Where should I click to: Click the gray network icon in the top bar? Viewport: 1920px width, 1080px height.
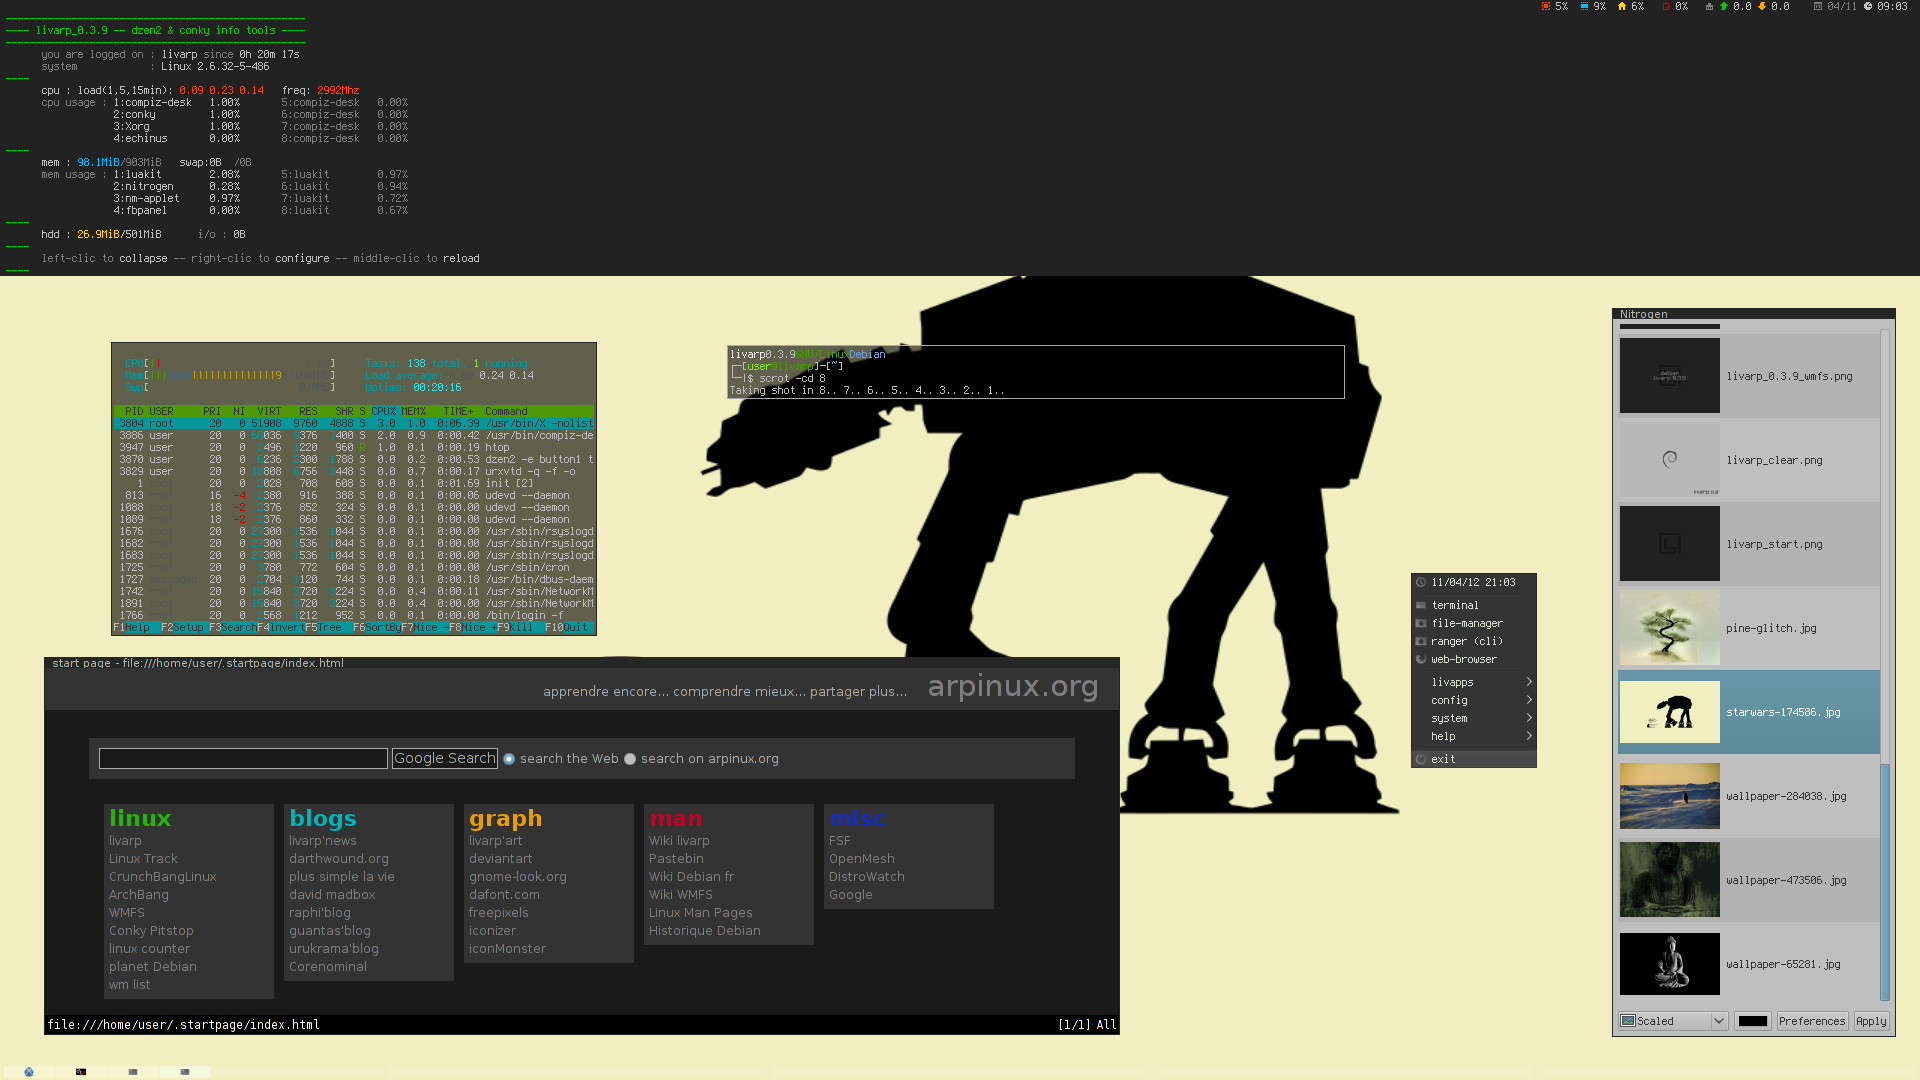point(1709,7)
